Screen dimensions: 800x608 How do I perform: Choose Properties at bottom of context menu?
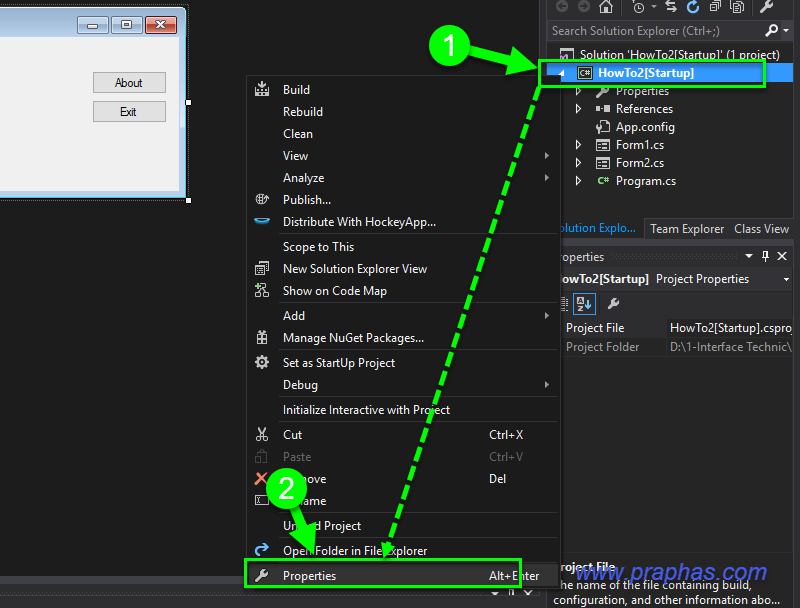pos(403,575)
